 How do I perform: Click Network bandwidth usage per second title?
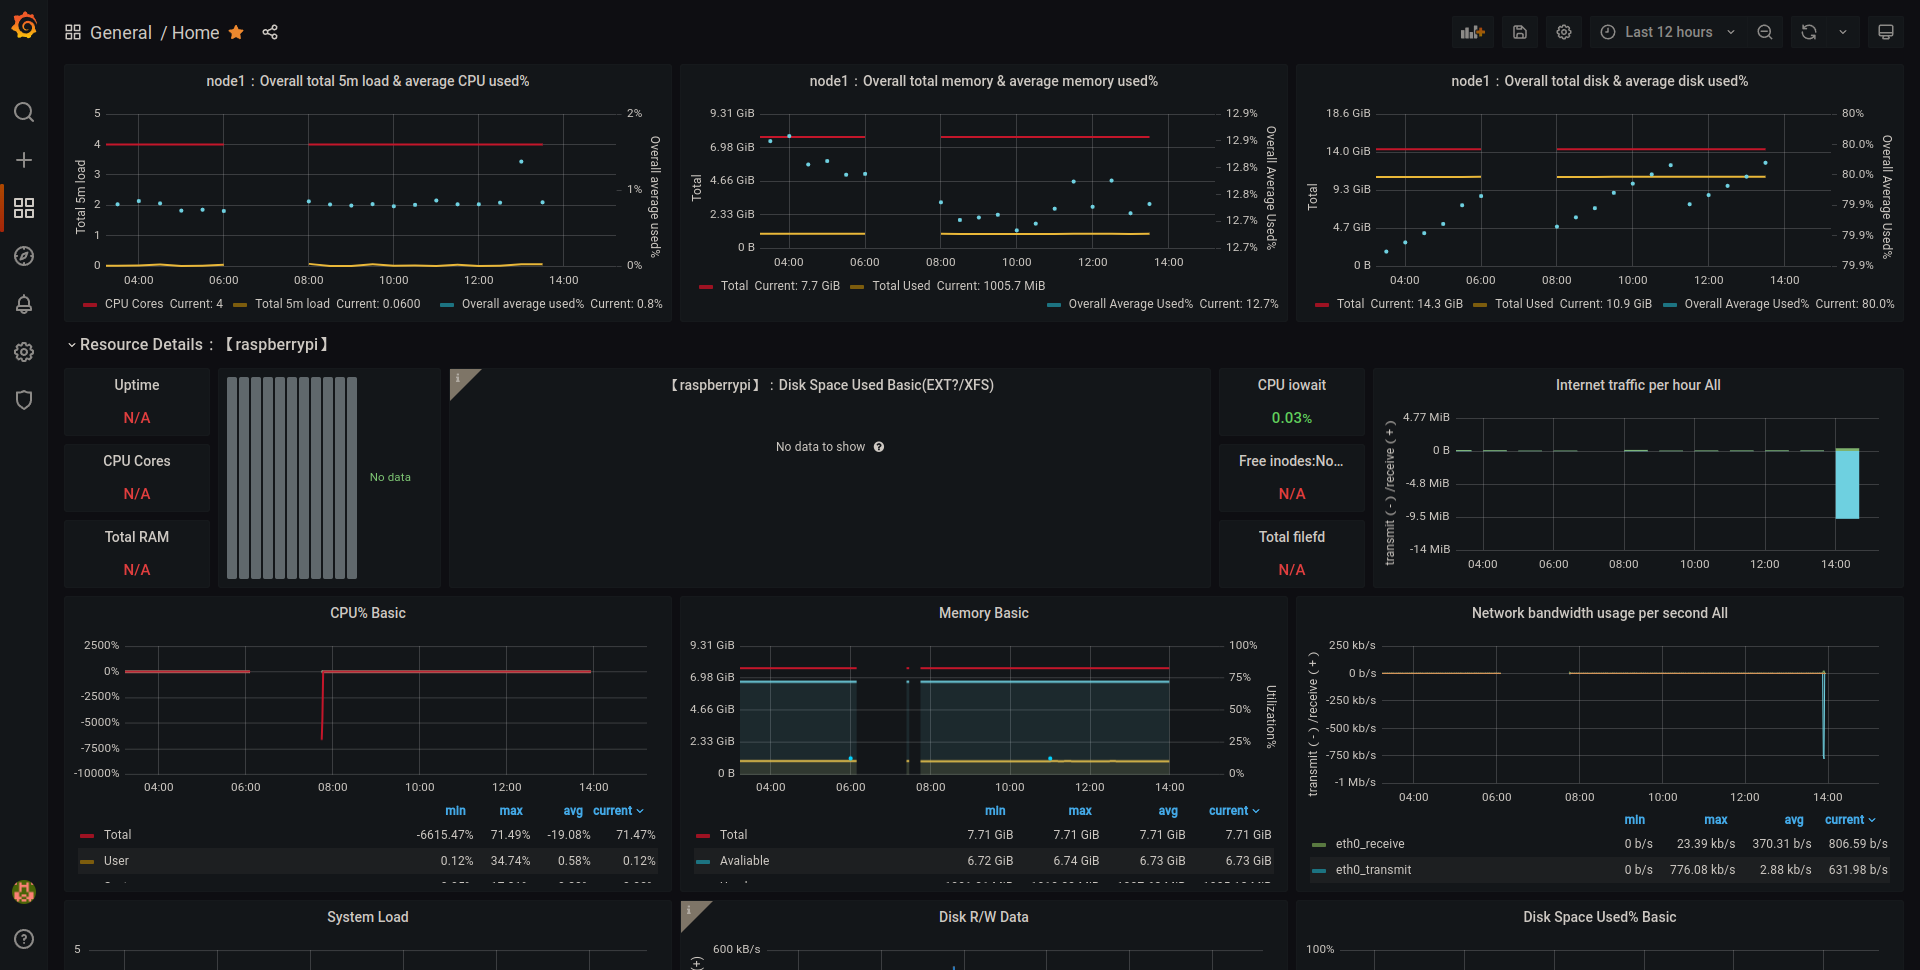(x=1600, y=613)
